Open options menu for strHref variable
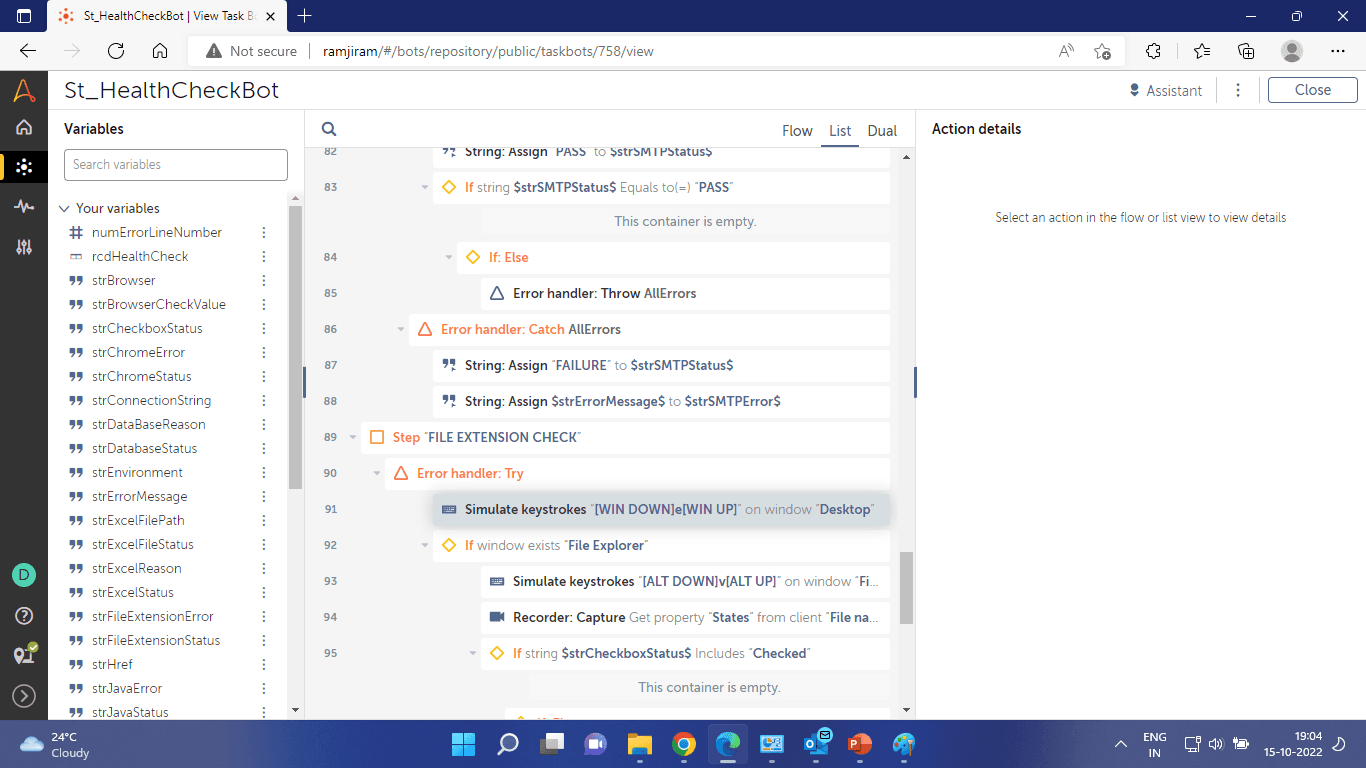The width and height of the screenshot is (1366, 768). (264, 664)
